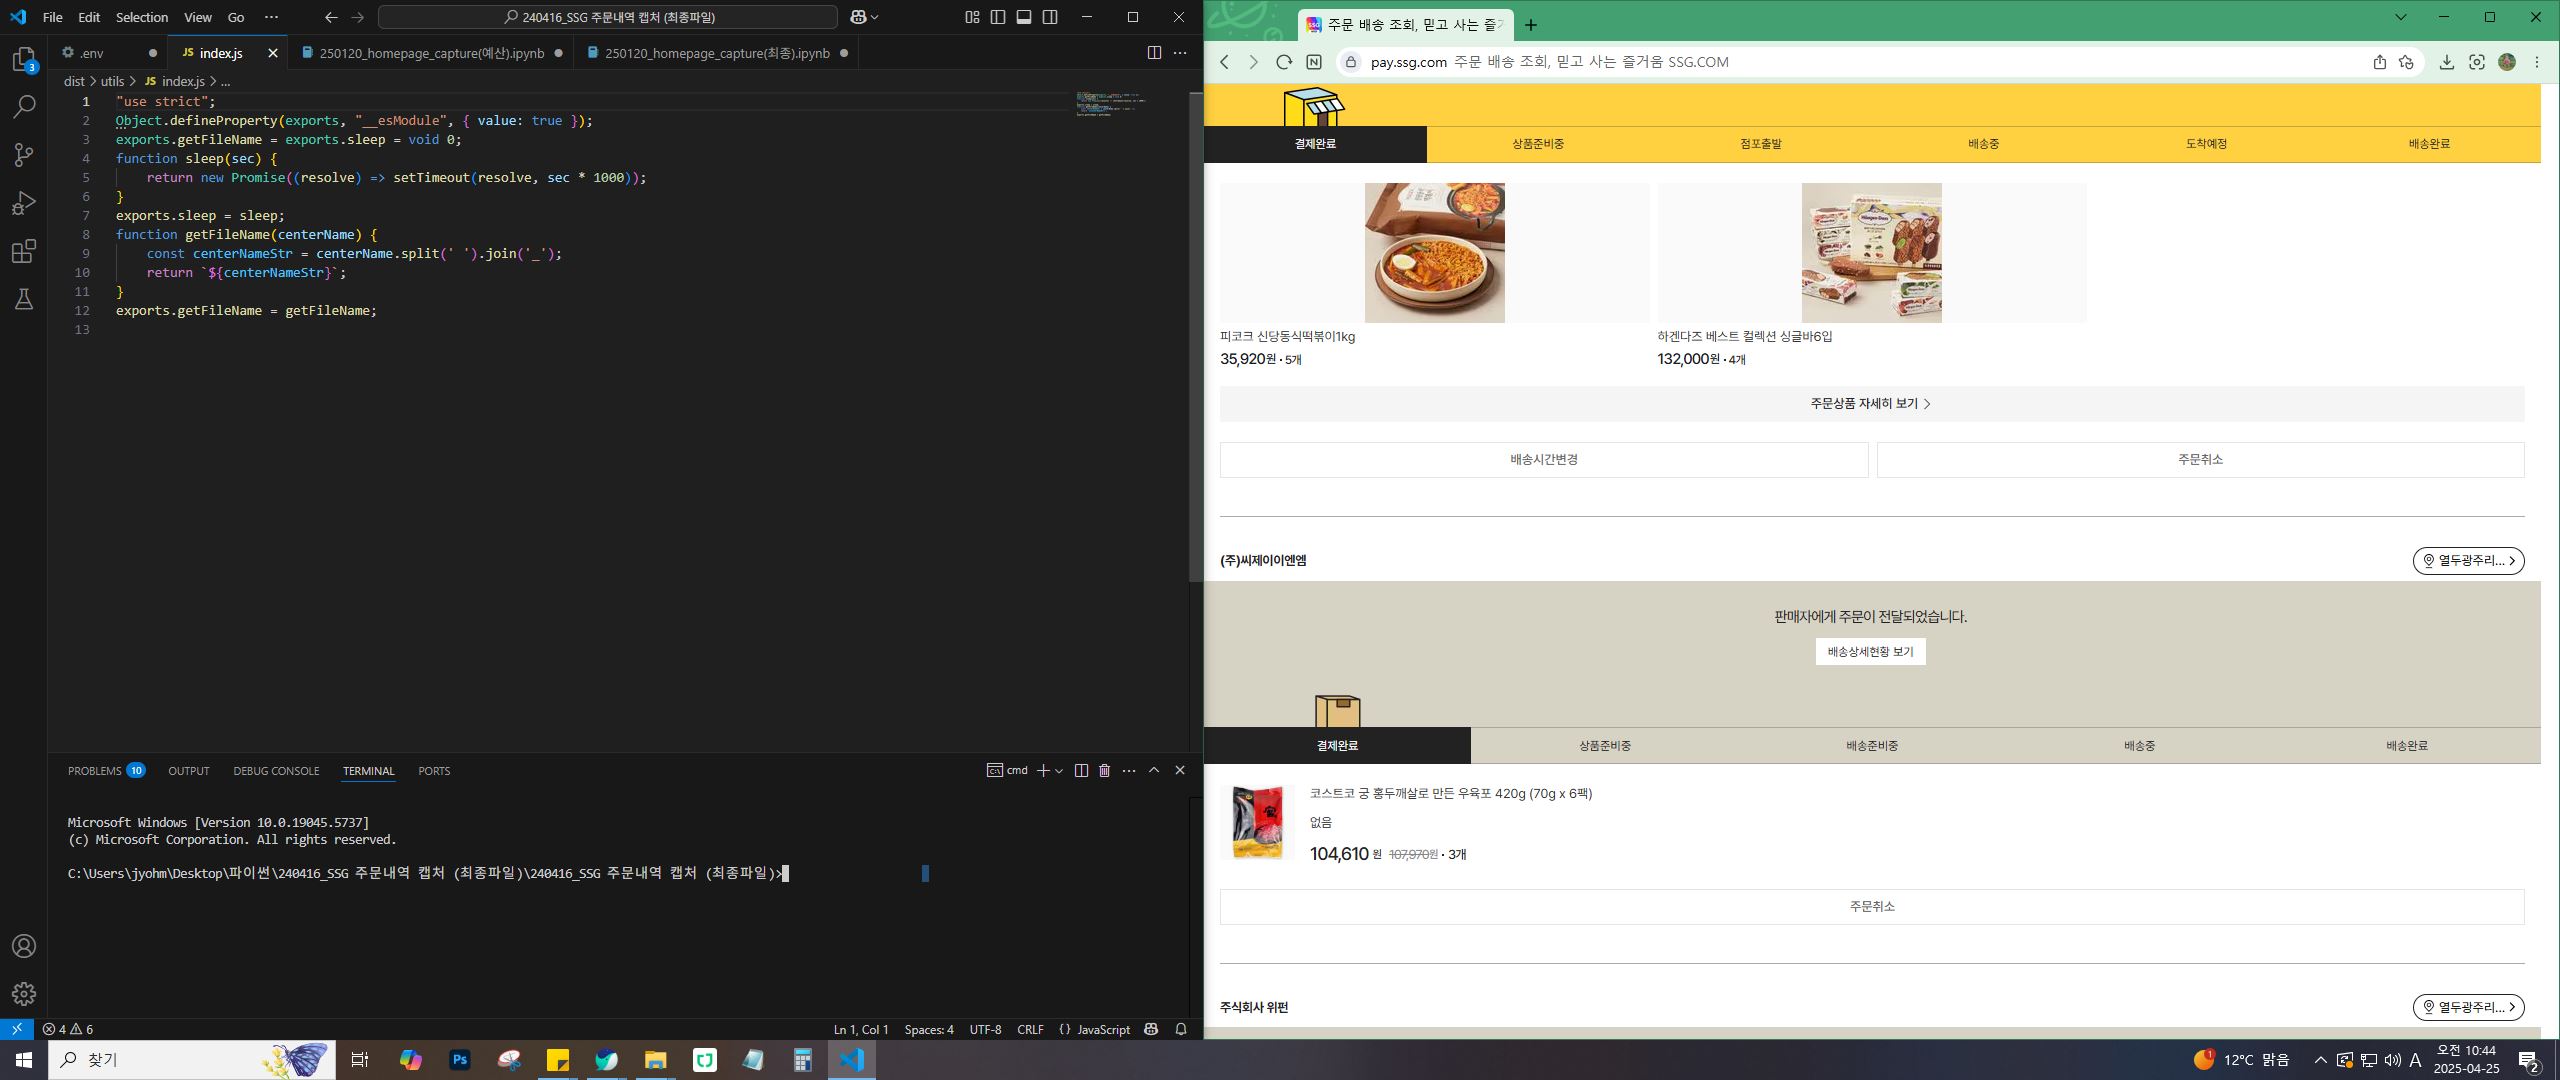The height and width of the screenshot is (1080, 2560).
Task: Open editor more actions ellipsis
Action: 1180,53
